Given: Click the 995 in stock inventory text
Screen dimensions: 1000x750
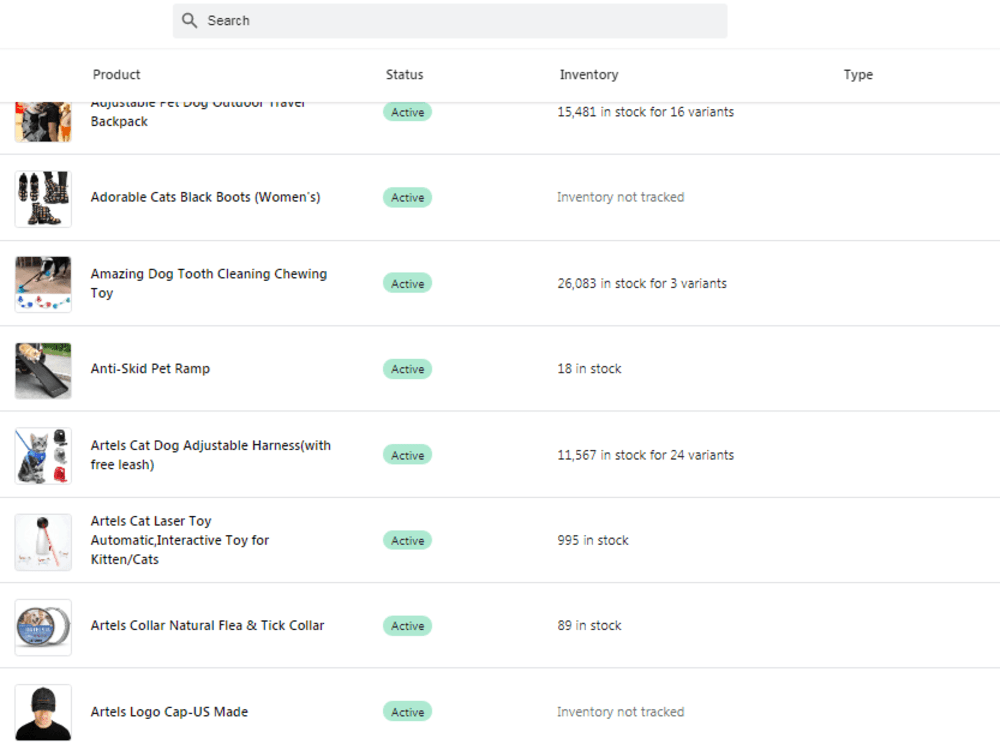Looking at the screenshot, I should coord(592,540).
